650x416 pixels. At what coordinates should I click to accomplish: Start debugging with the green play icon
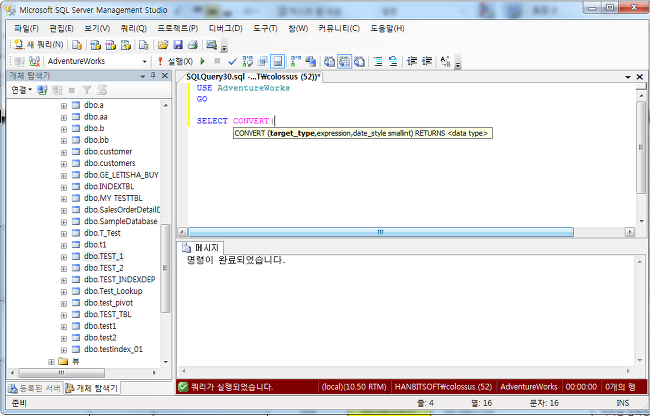click(203, 61)
